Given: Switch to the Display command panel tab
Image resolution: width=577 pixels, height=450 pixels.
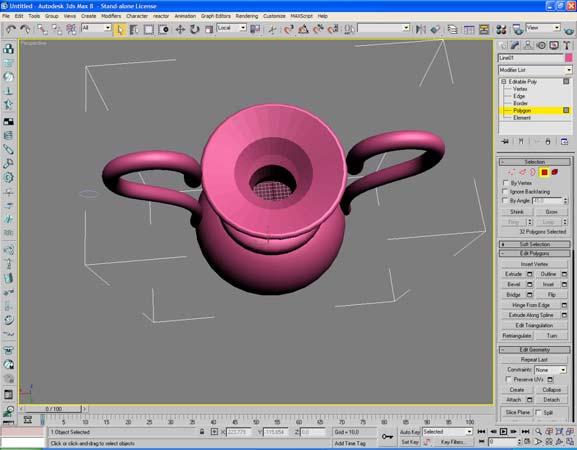Looking at the screenshot, I should [x=554, y=45].
